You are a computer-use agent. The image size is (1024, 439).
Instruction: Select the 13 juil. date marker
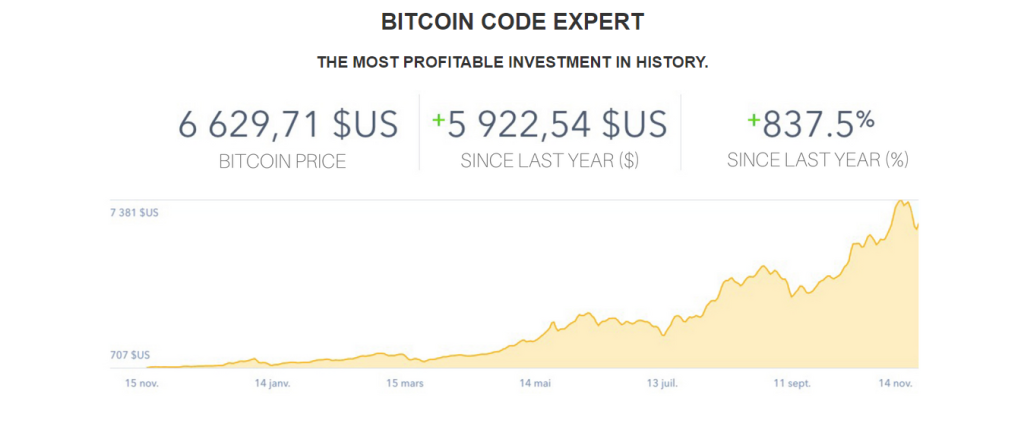coord(661,383)
